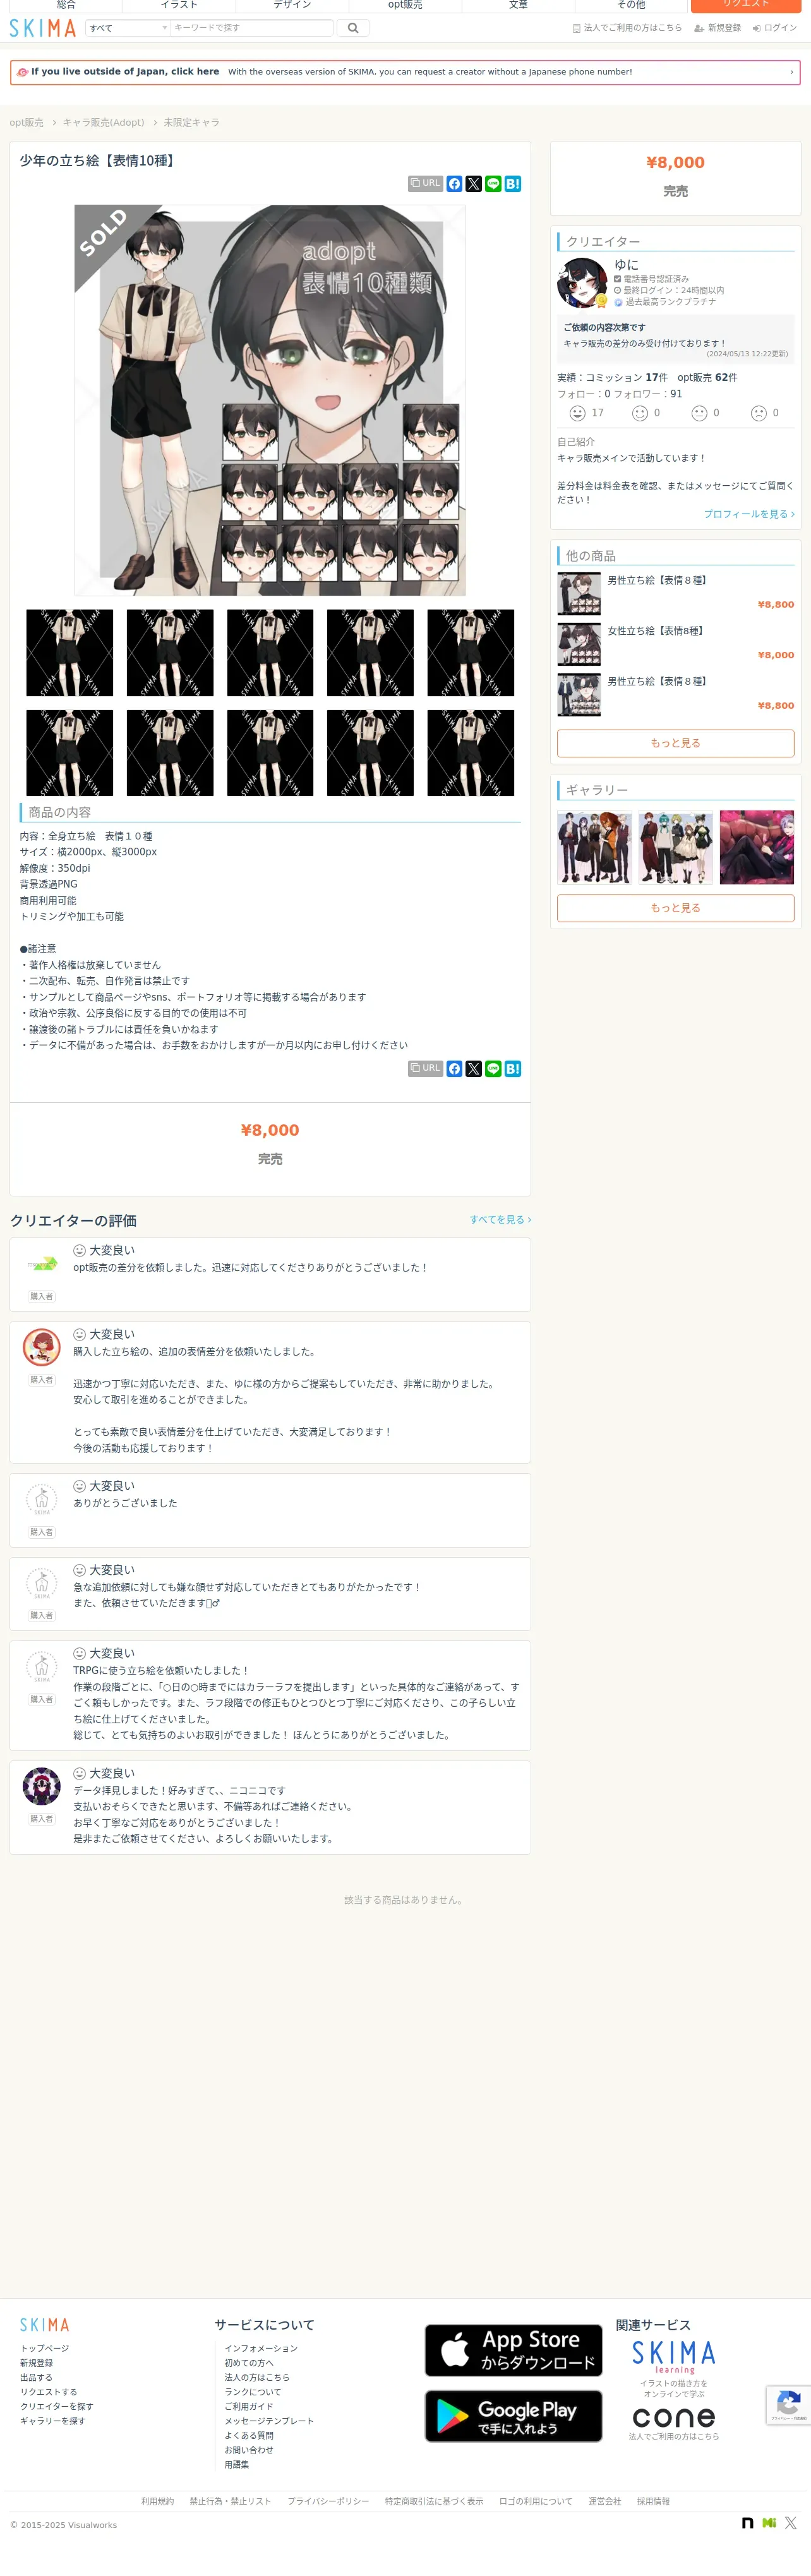Click footer トップページ link
Image resolution: width=811 pixels, height=2576 pixels.
(x=45, y=2348)
